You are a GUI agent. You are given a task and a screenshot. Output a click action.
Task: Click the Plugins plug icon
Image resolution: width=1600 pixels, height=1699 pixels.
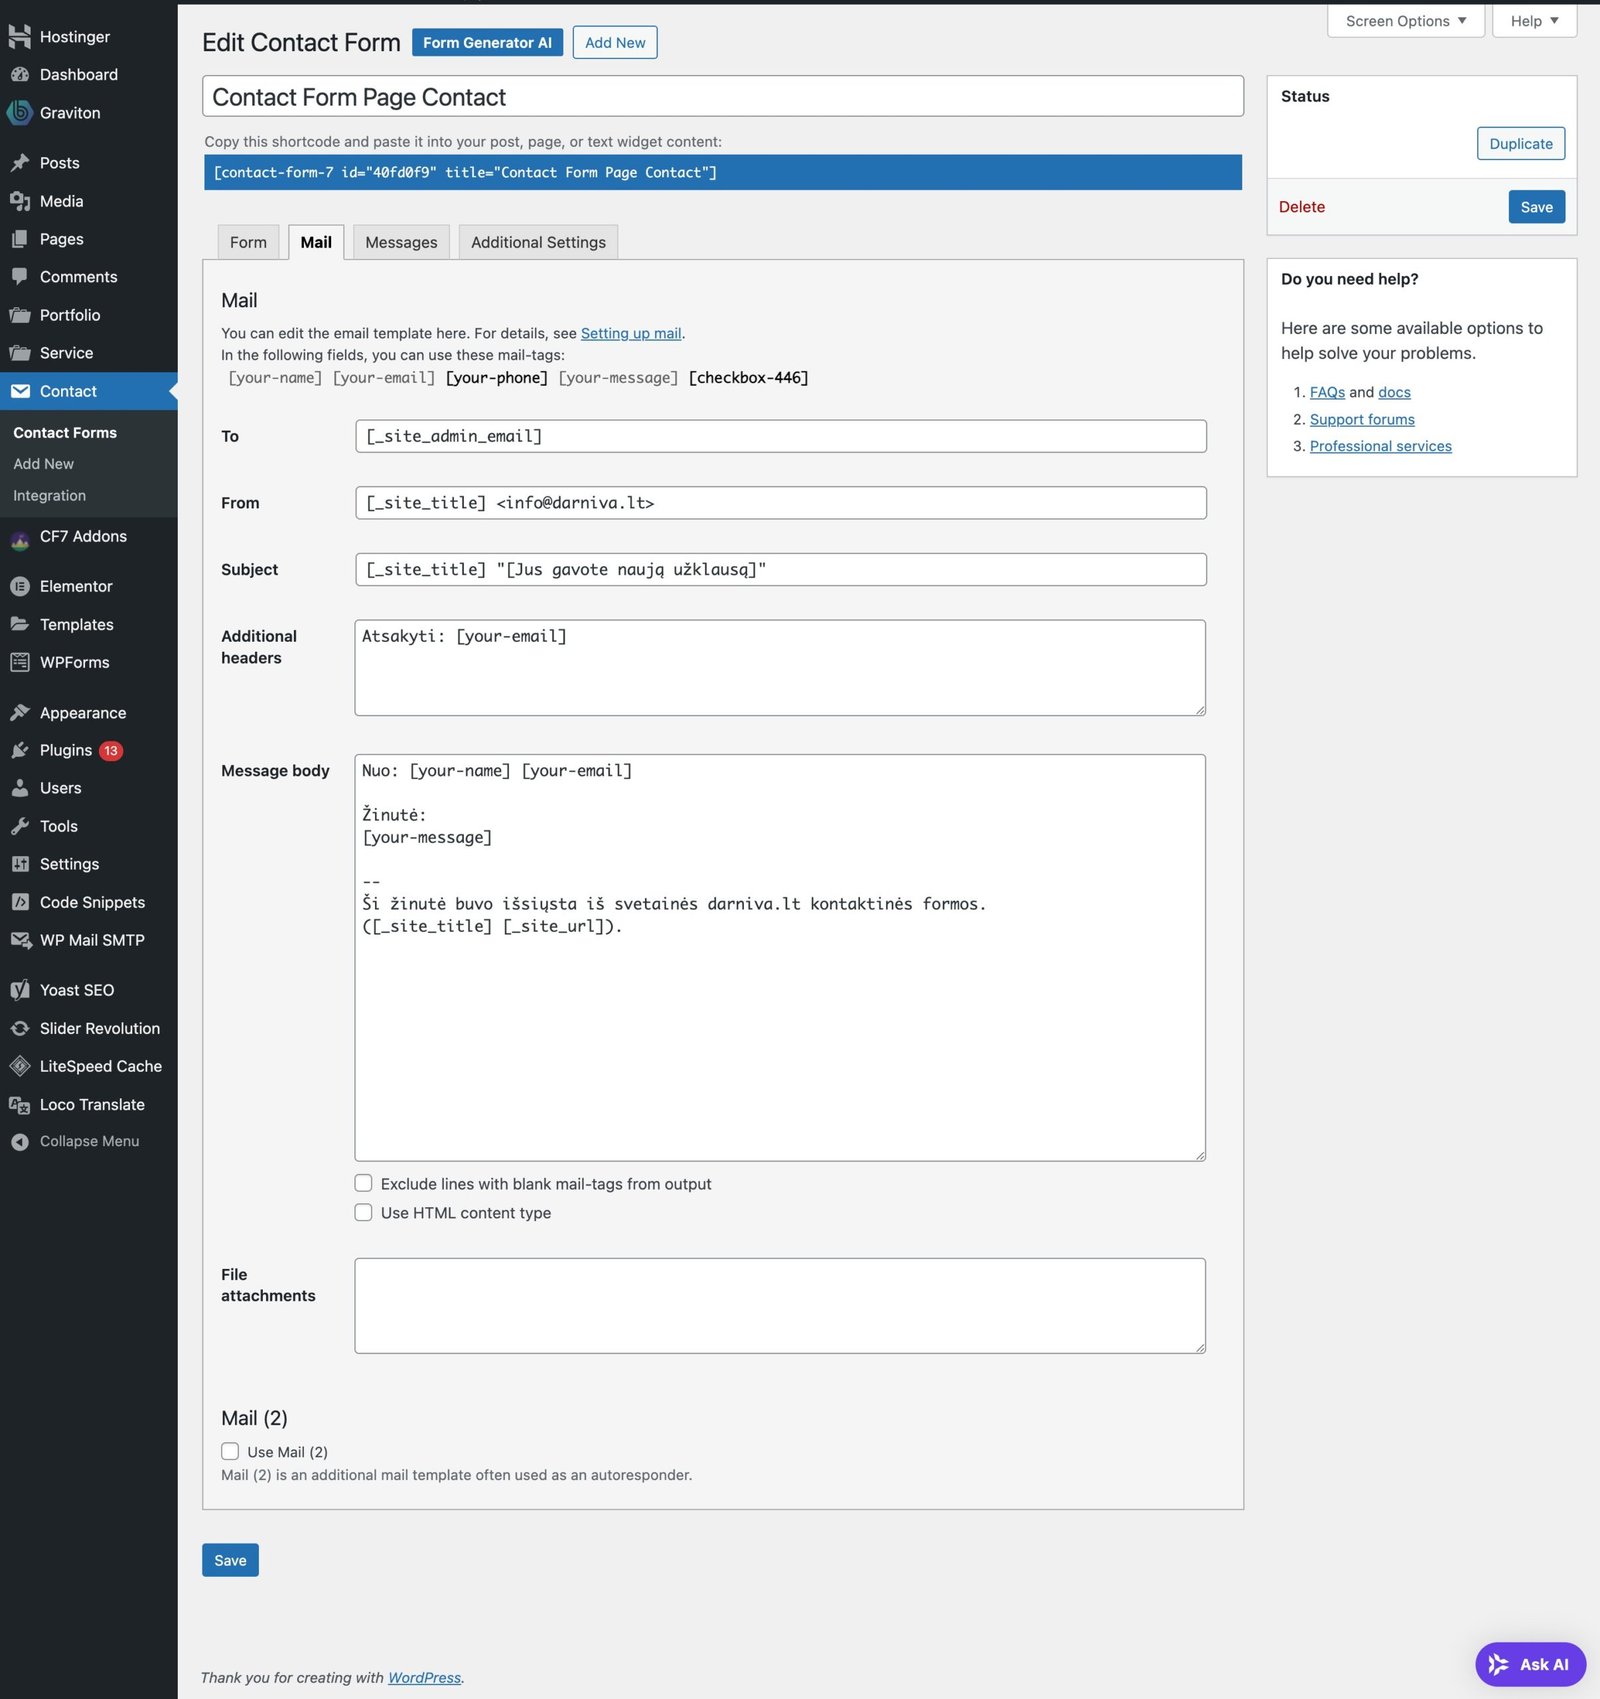pyautogui.click(x=20, y=750)
